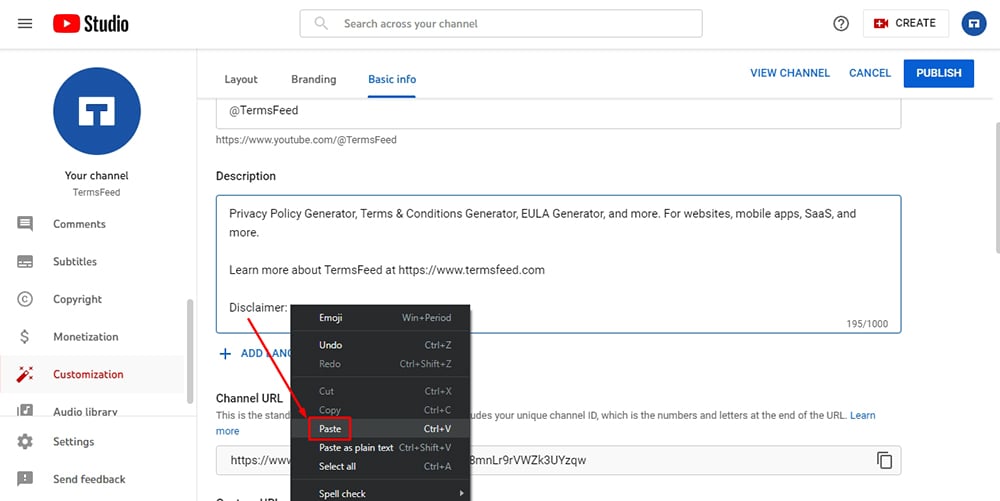
Task: Click the YouTube Studio logo
Action: (91, 24)
